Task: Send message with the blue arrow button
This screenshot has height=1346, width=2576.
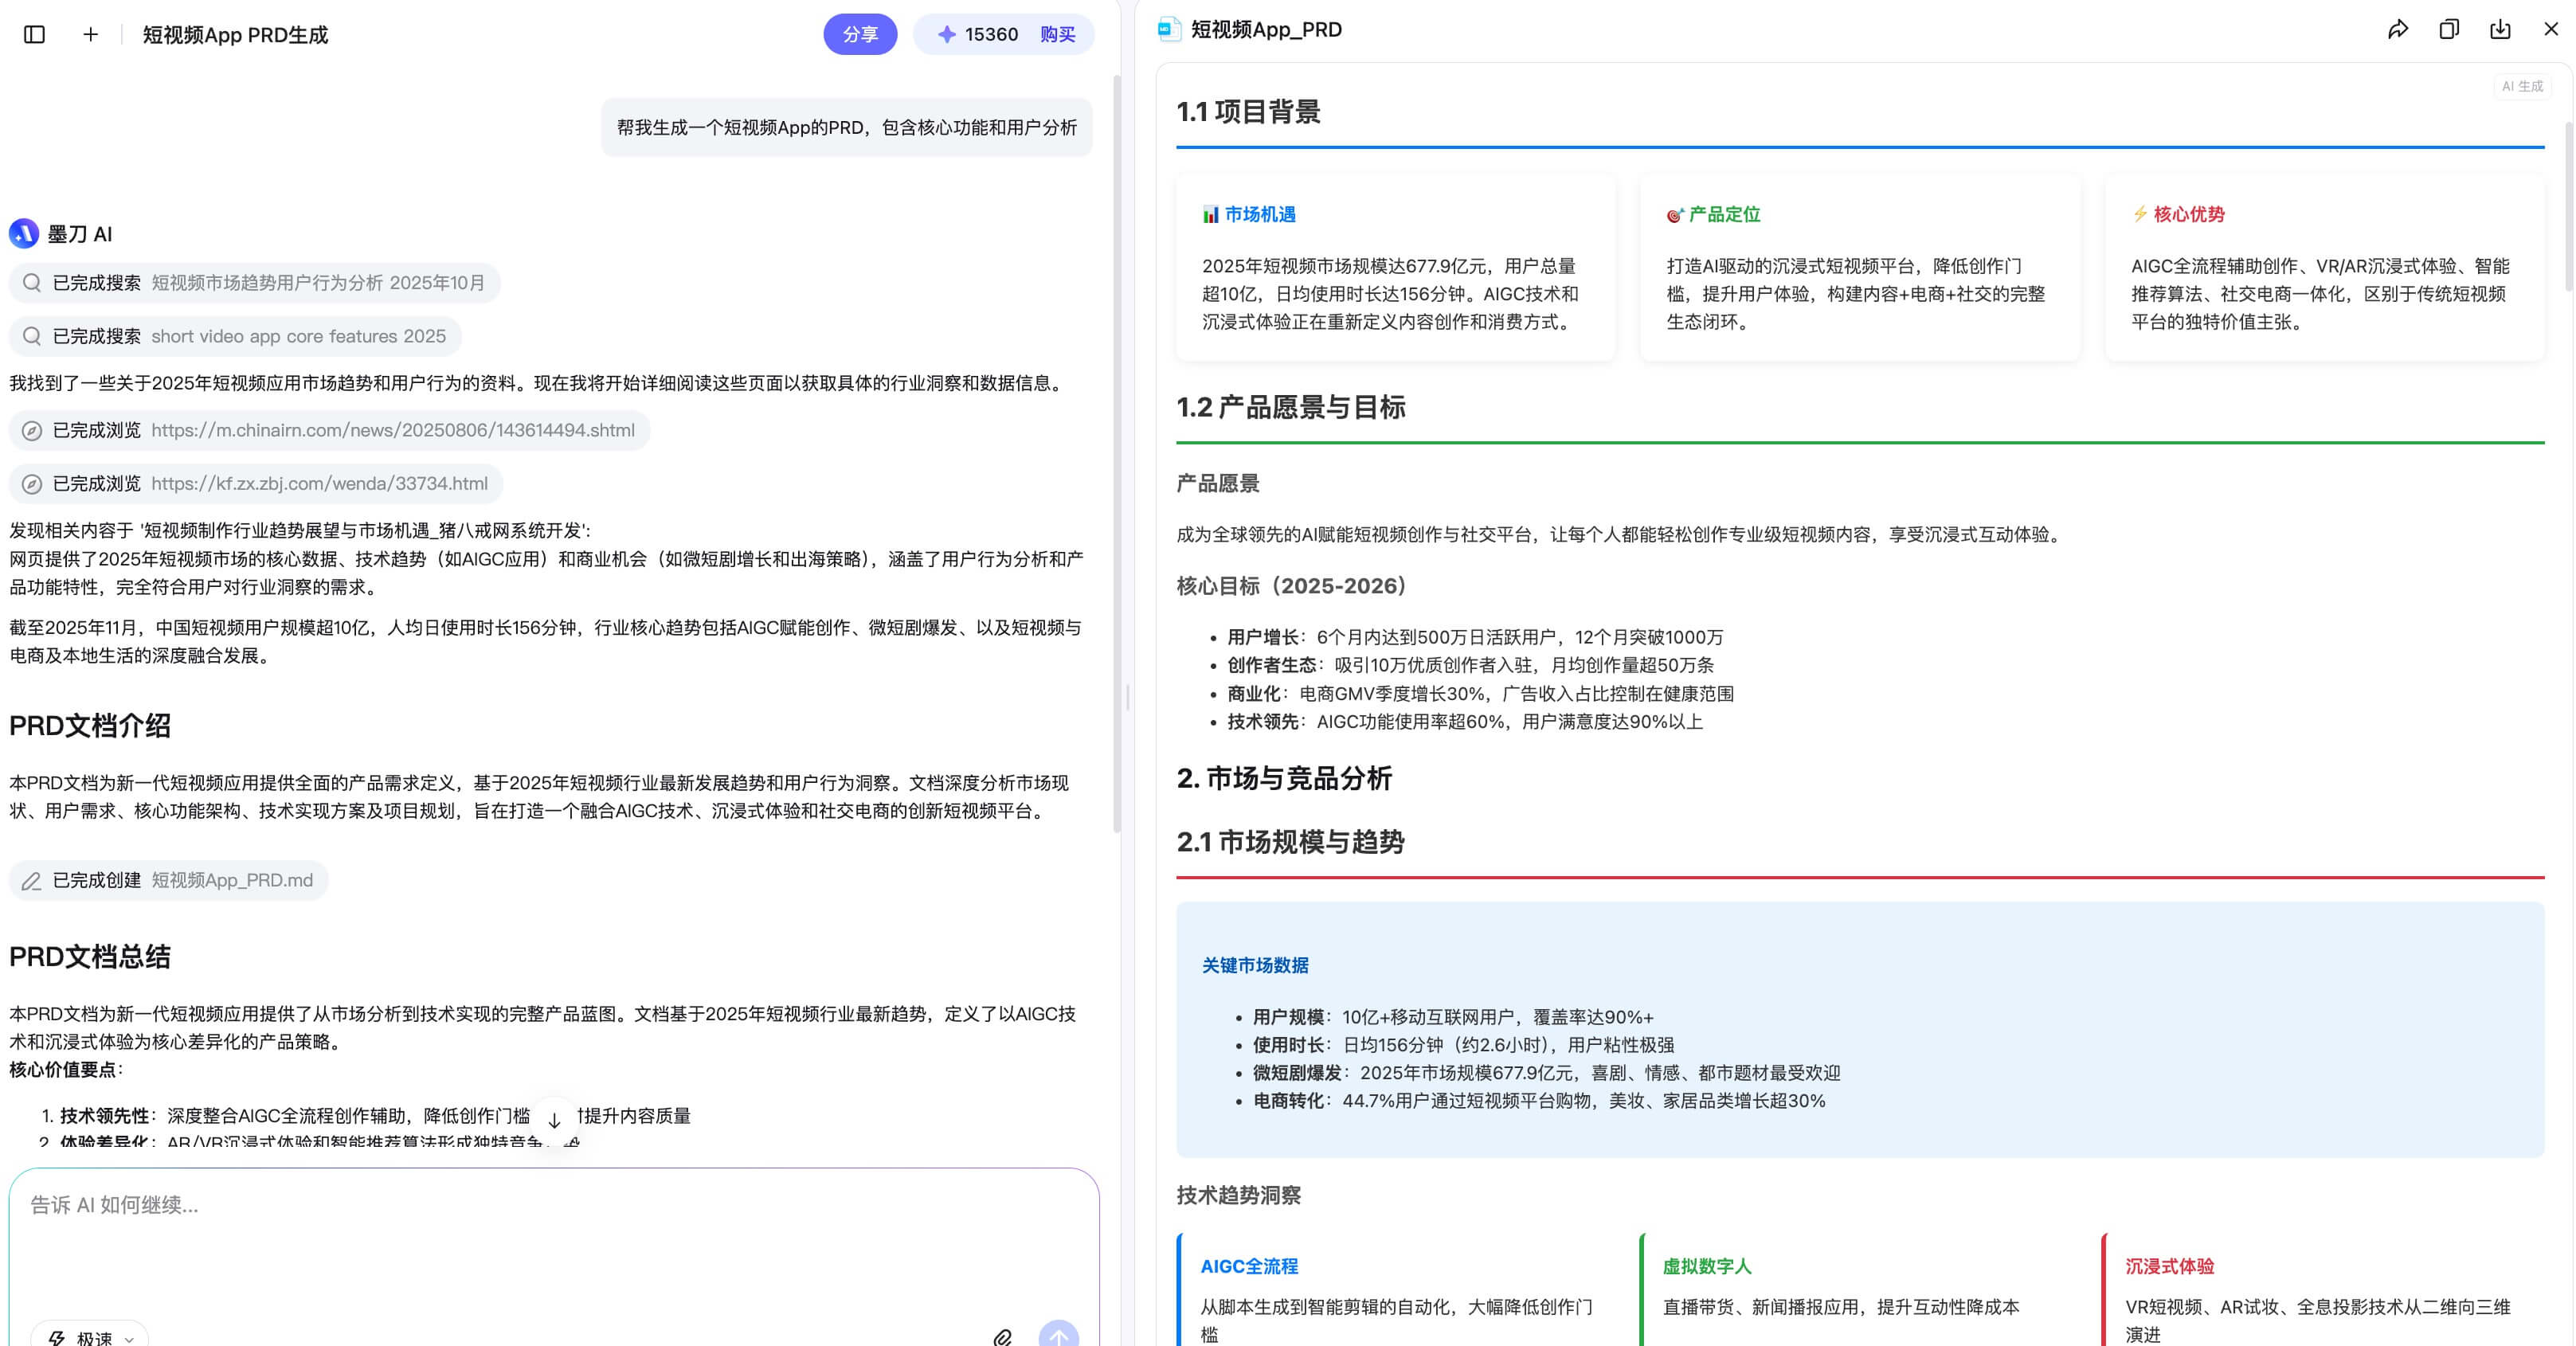Action: tap(1060, 1336)
